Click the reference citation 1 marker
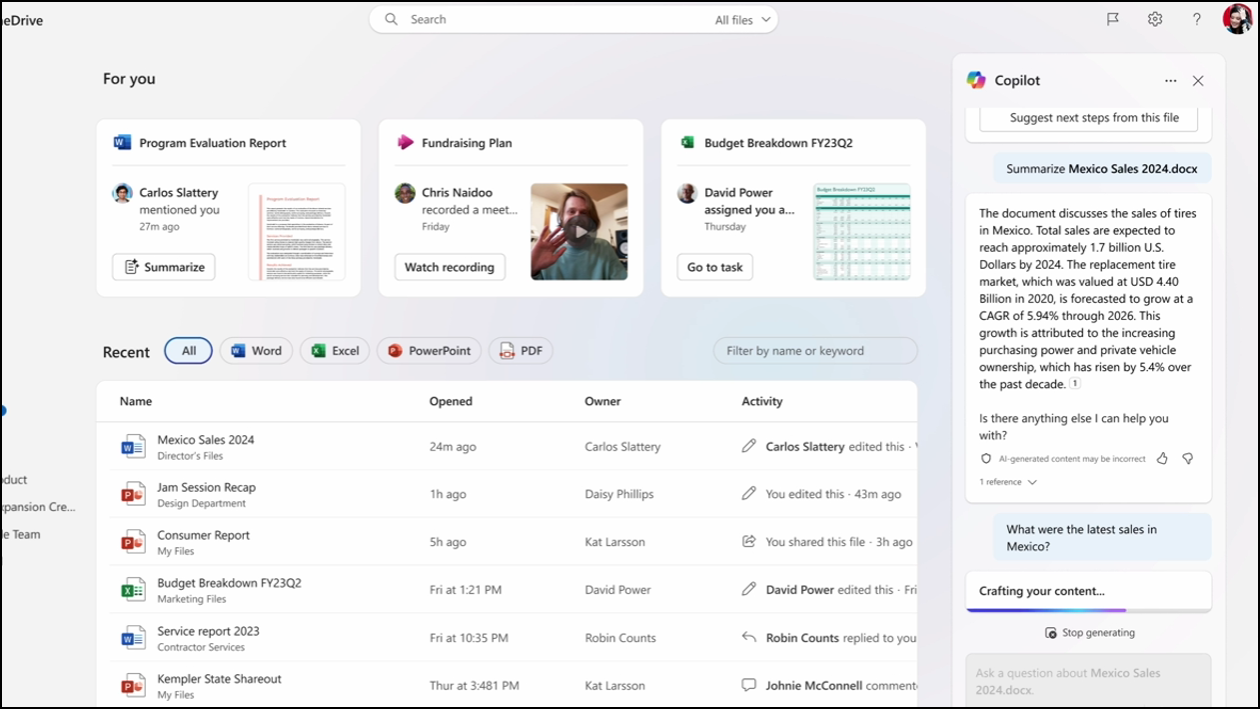1260x709 pixels. pyautogui.click(x=1075, y=383)
